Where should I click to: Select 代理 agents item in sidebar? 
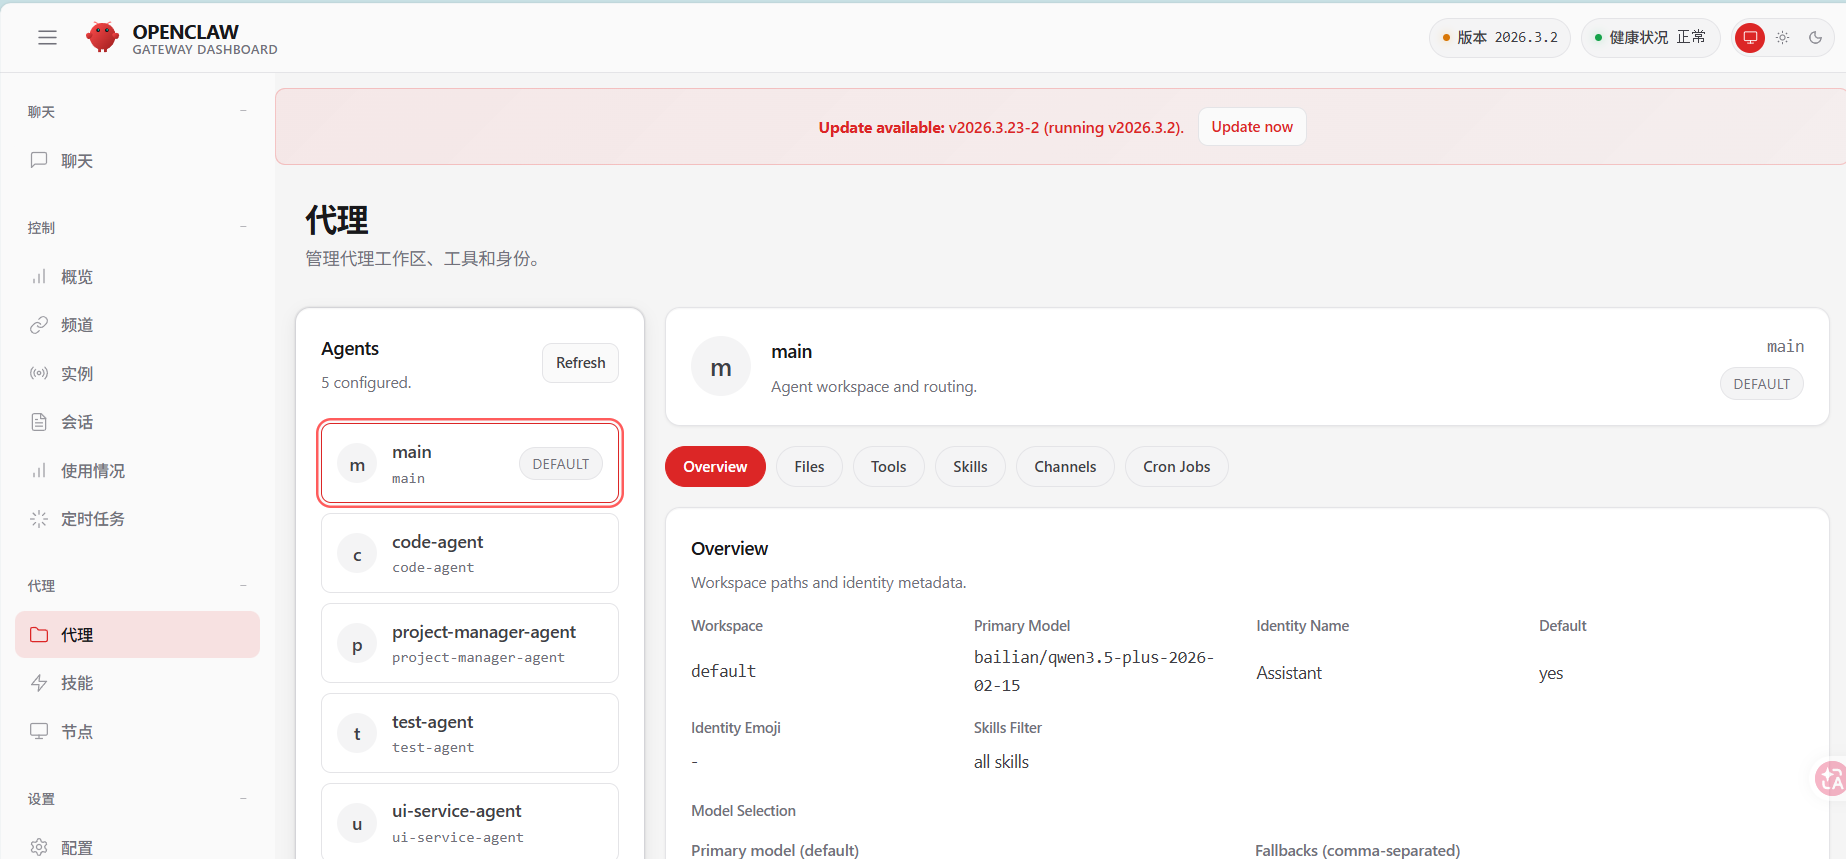click(x=137, y=634)
